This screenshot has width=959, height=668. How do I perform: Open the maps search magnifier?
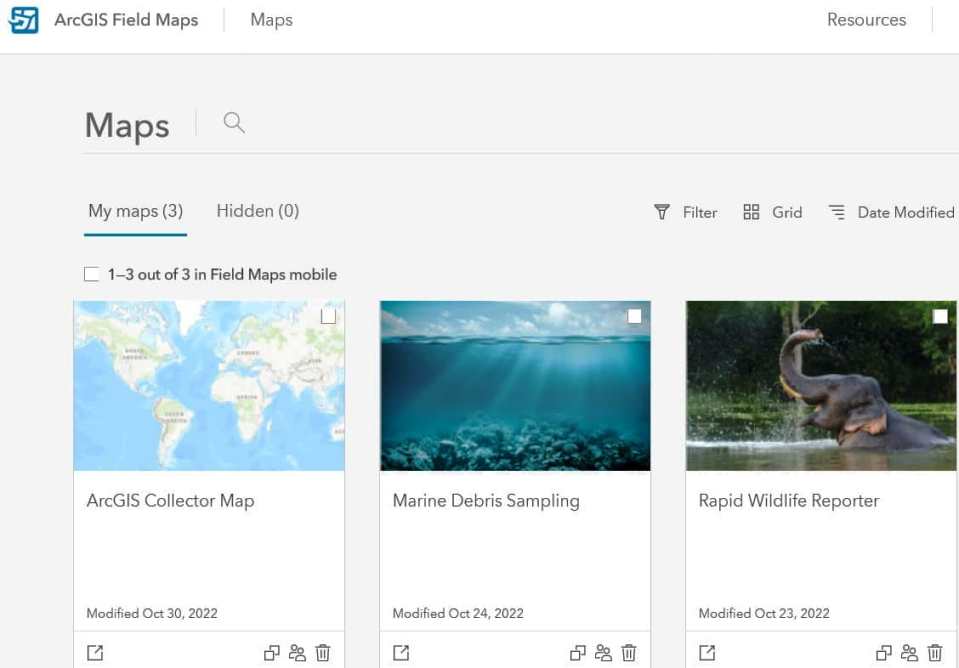(234, 123)
